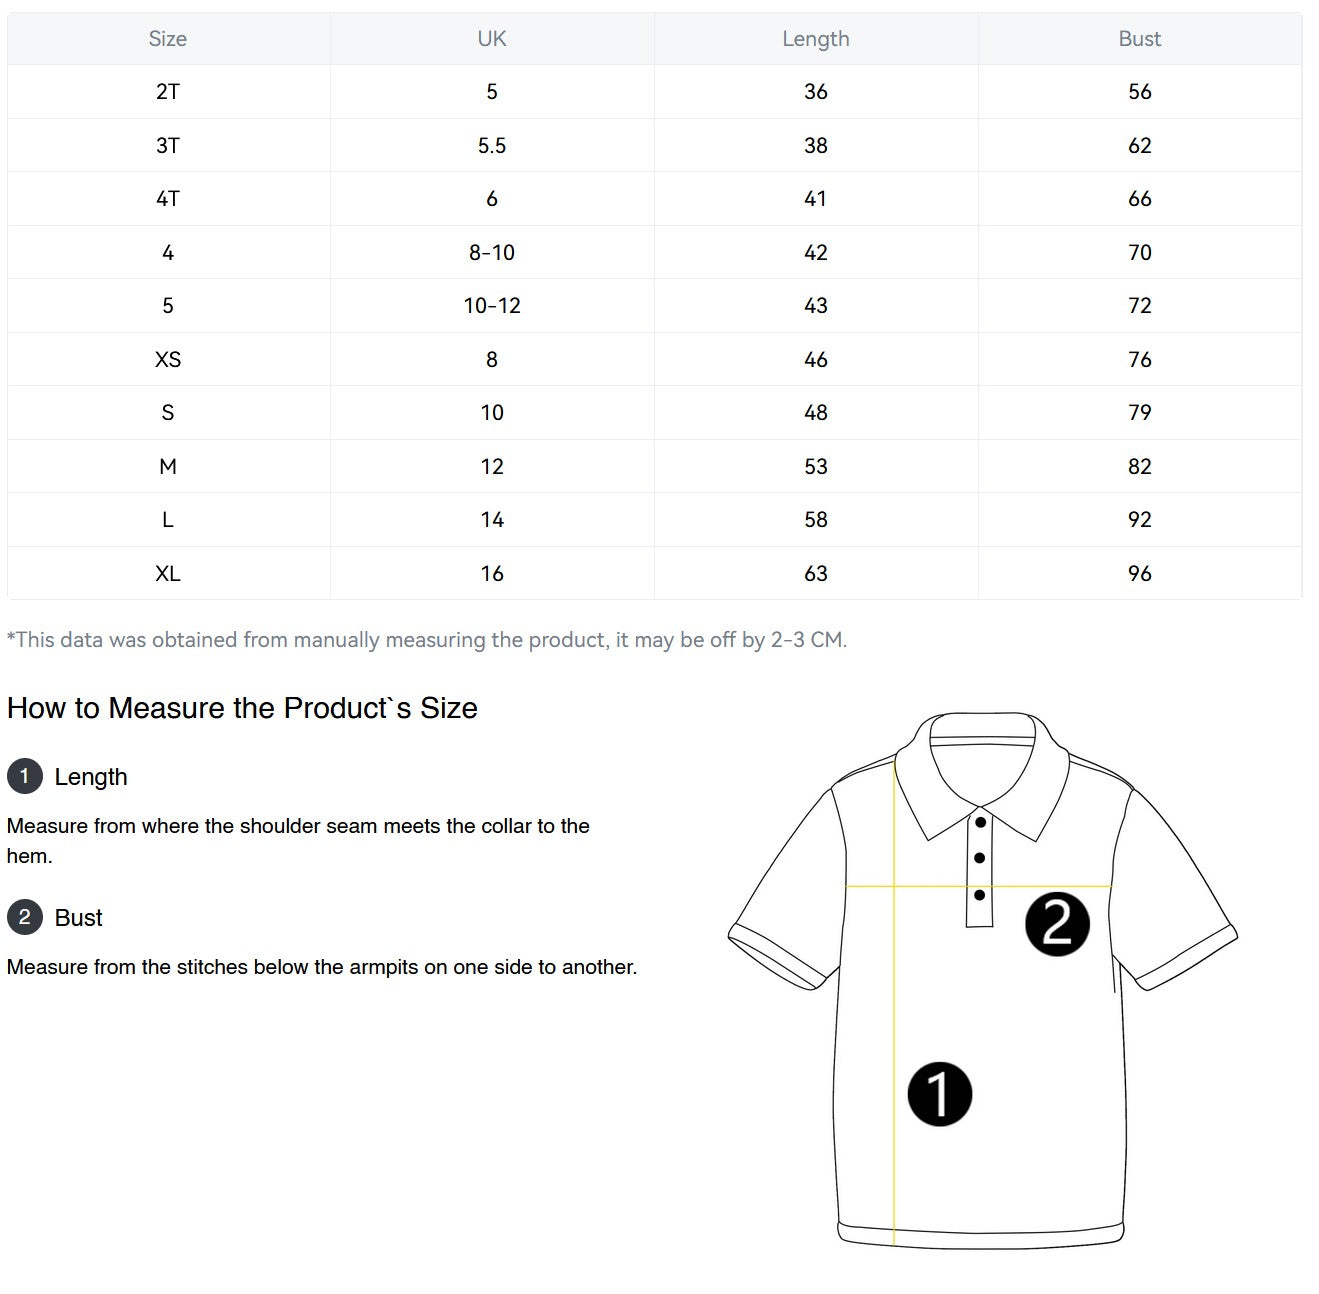
Task: Click the XL size row label
Action: click(168, 574)
